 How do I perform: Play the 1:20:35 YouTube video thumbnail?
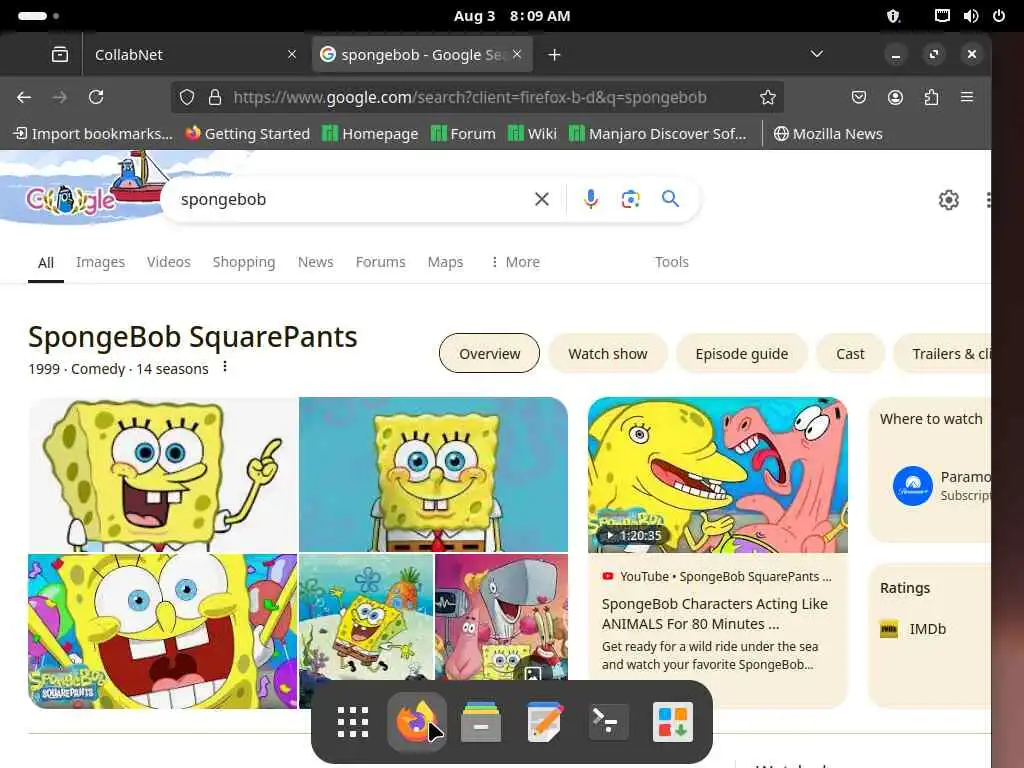718,475
